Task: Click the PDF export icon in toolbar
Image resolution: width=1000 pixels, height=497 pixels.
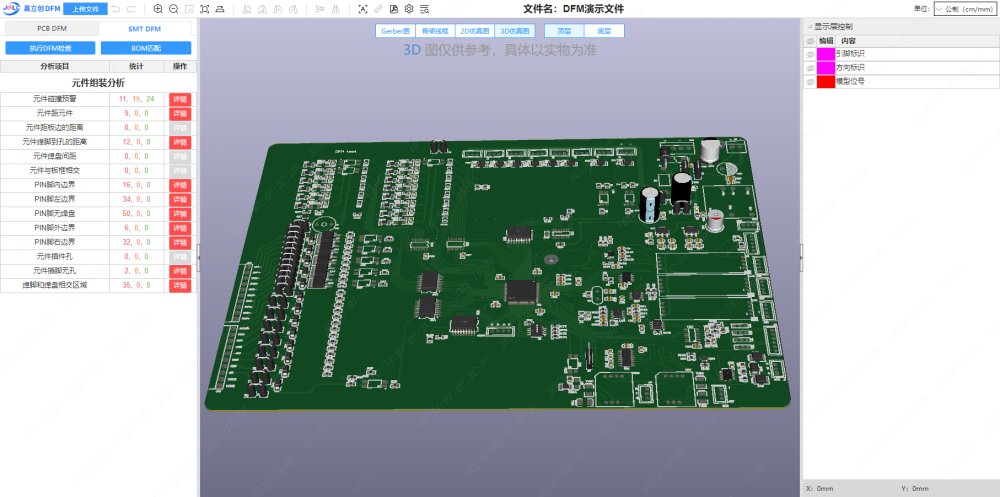Action: coord(393,9)
